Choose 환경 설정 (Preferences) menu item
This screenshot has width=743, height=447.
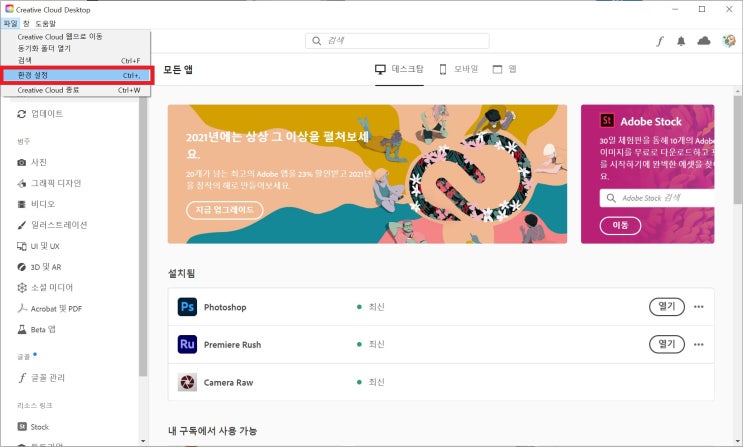coord(76,75)
